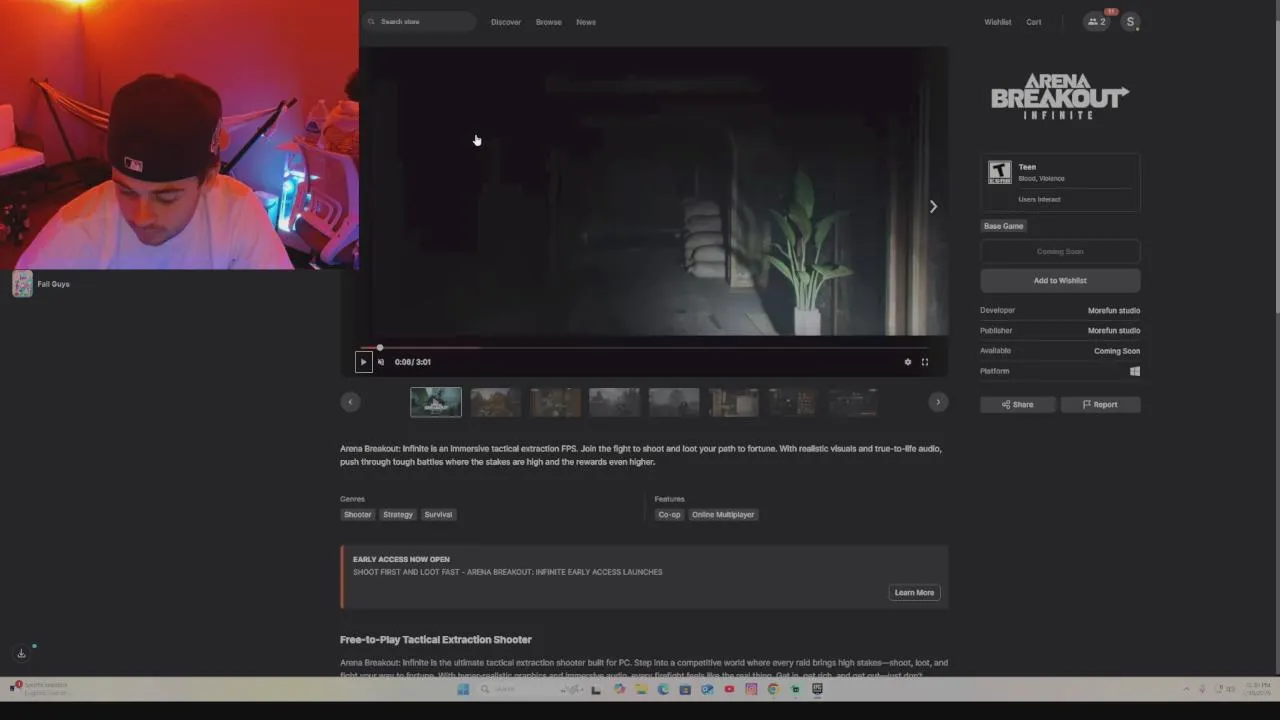Click the Online Multiplayer feature tag
The height and width of the screenshot is (720, 1280).
(723, 515)
